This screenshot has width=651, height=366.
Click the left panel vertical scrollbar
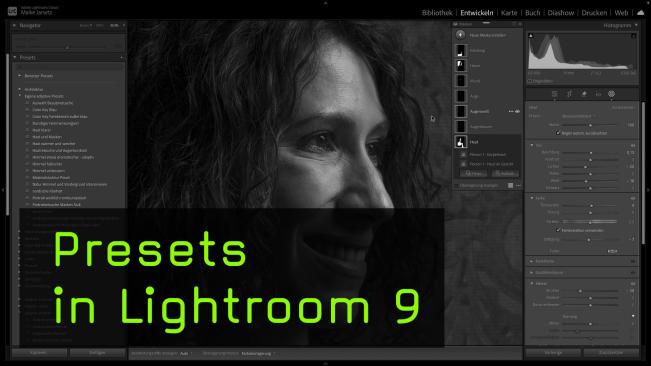7,135
